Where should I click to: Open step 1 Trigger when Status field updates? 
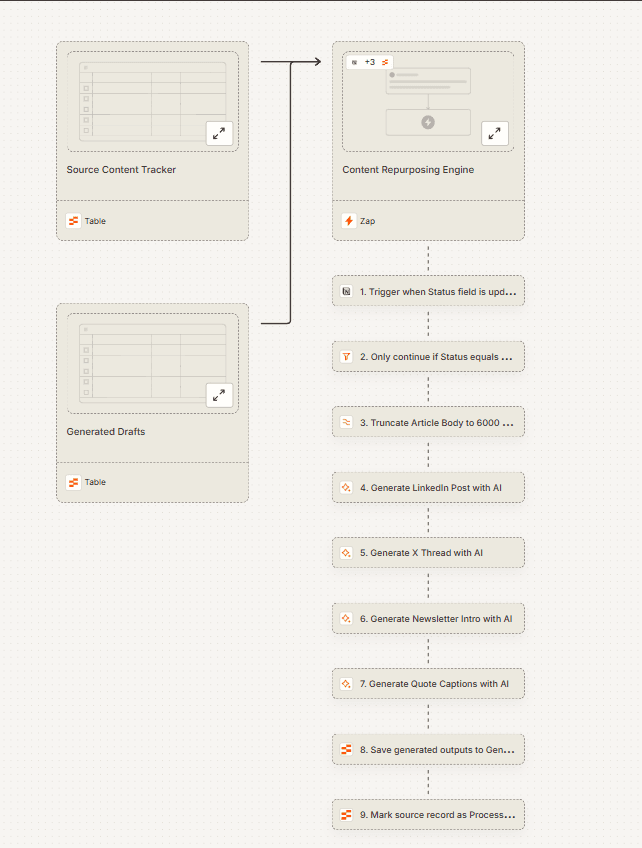tap(428, 292)
